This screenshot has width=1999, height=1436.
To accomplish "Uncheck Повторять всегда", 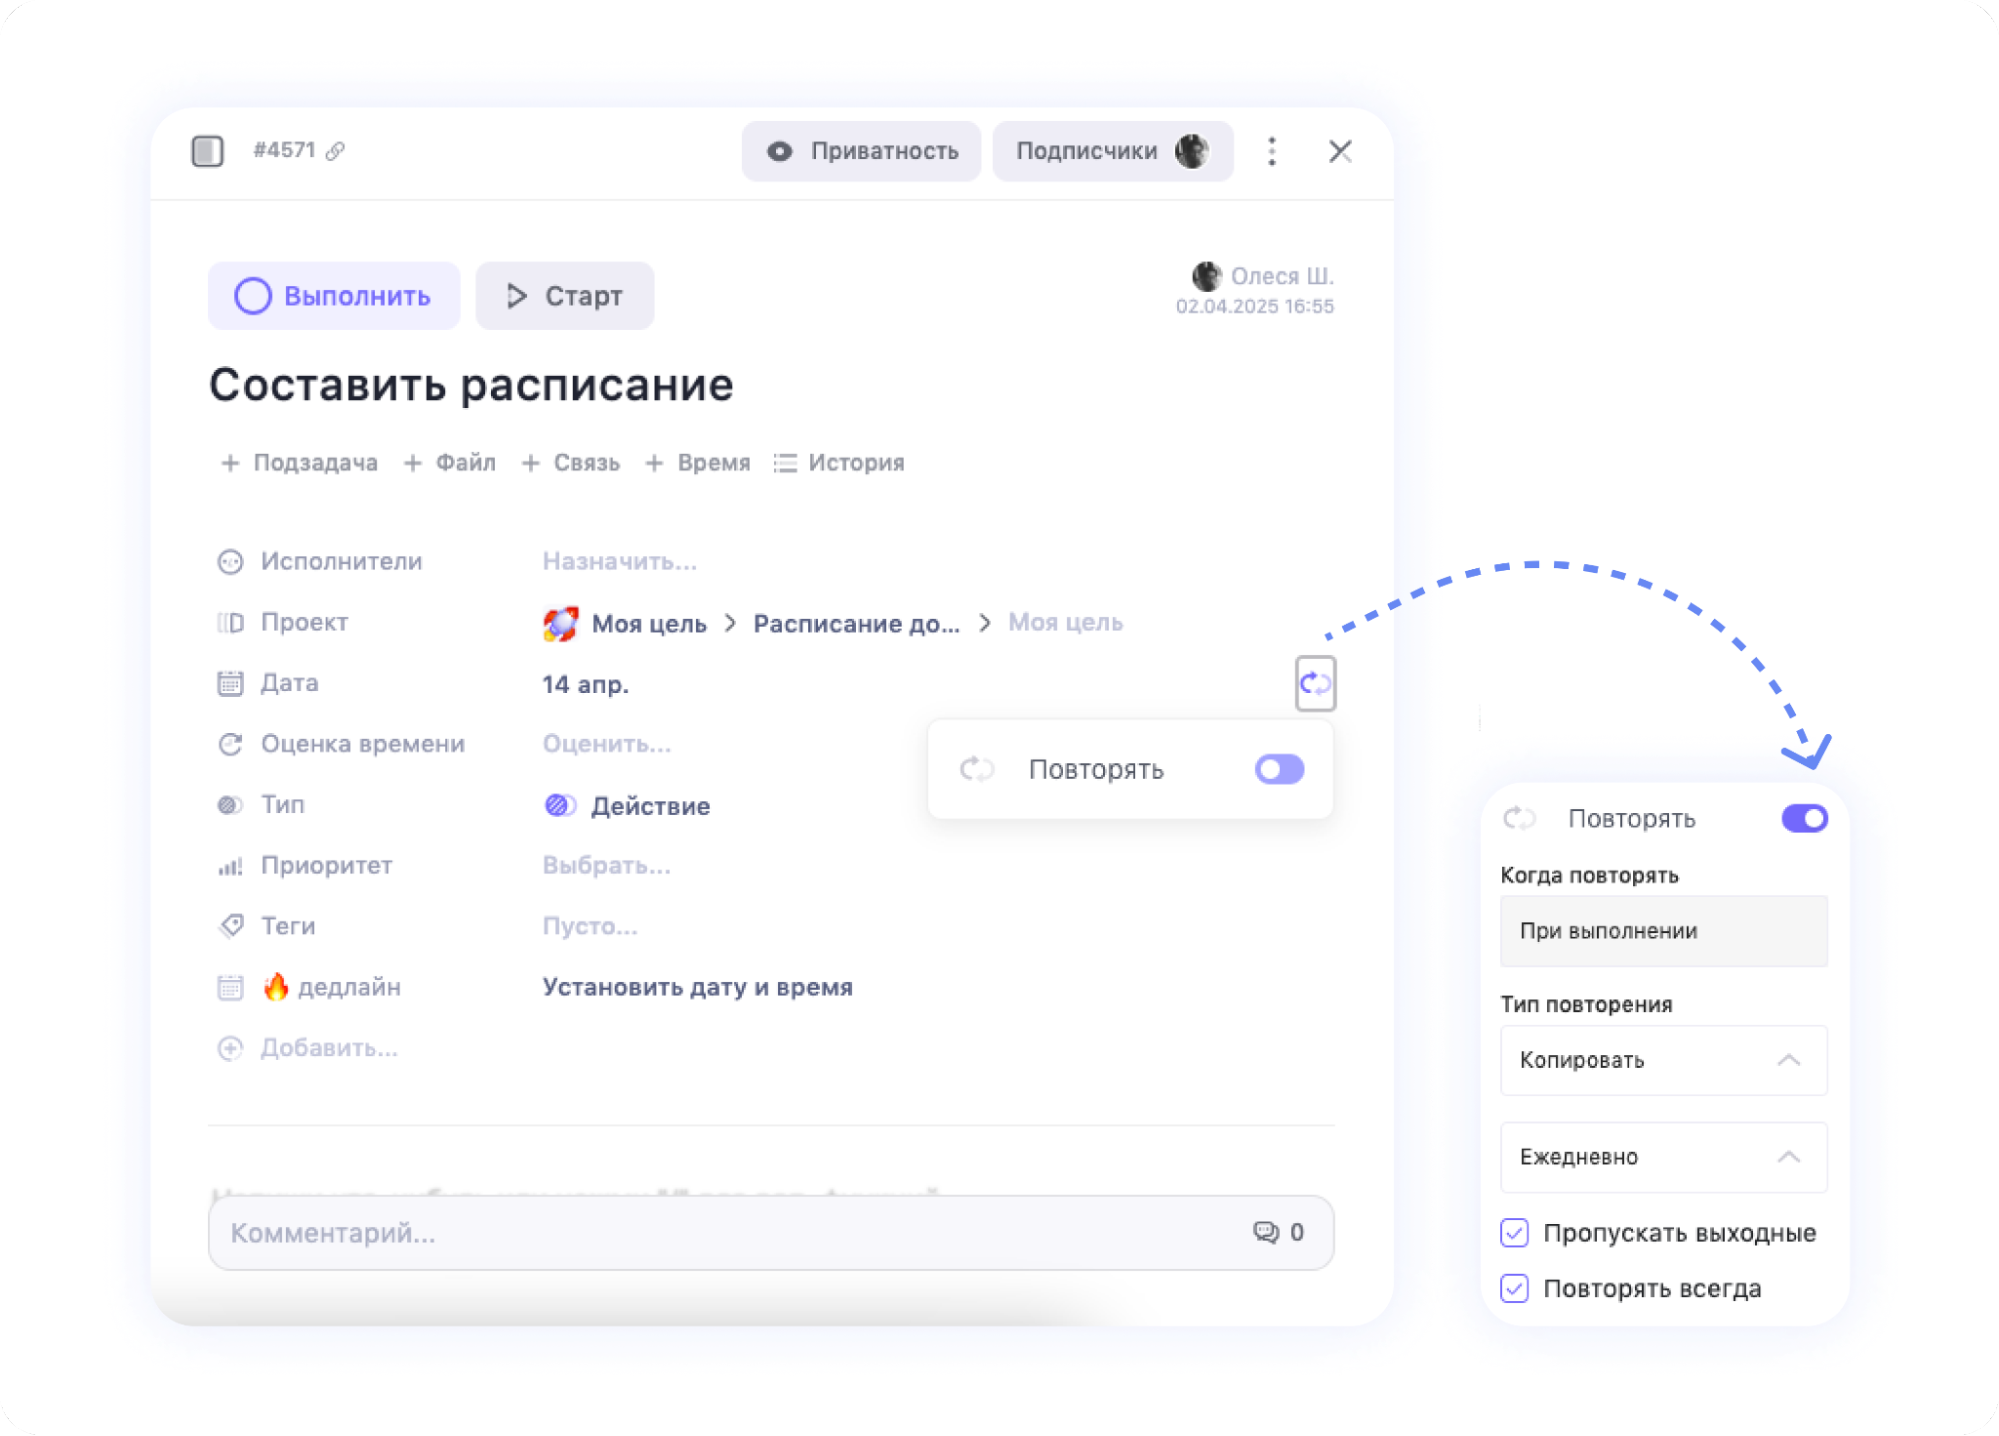I will point(1513,1288).
